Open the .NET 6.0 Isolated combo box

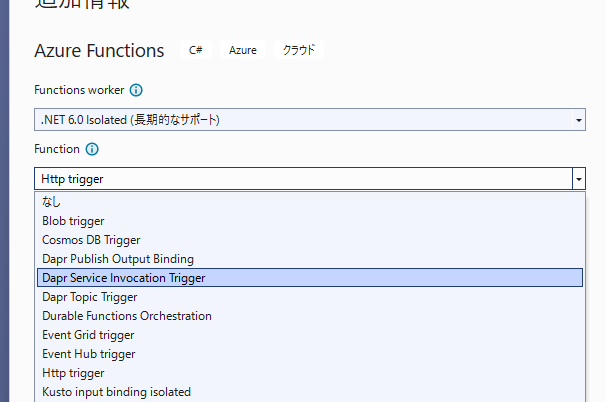(x=300, y=120)
